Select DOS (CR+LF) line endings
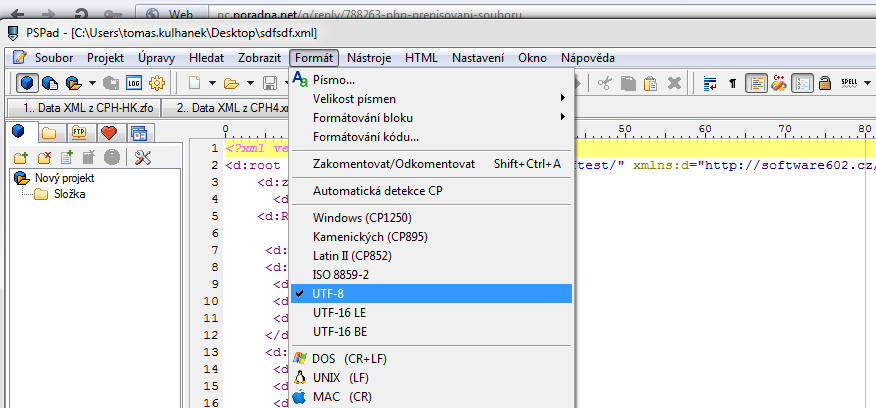The height and width of the screenshot is (408, 876). click(431, 358)
